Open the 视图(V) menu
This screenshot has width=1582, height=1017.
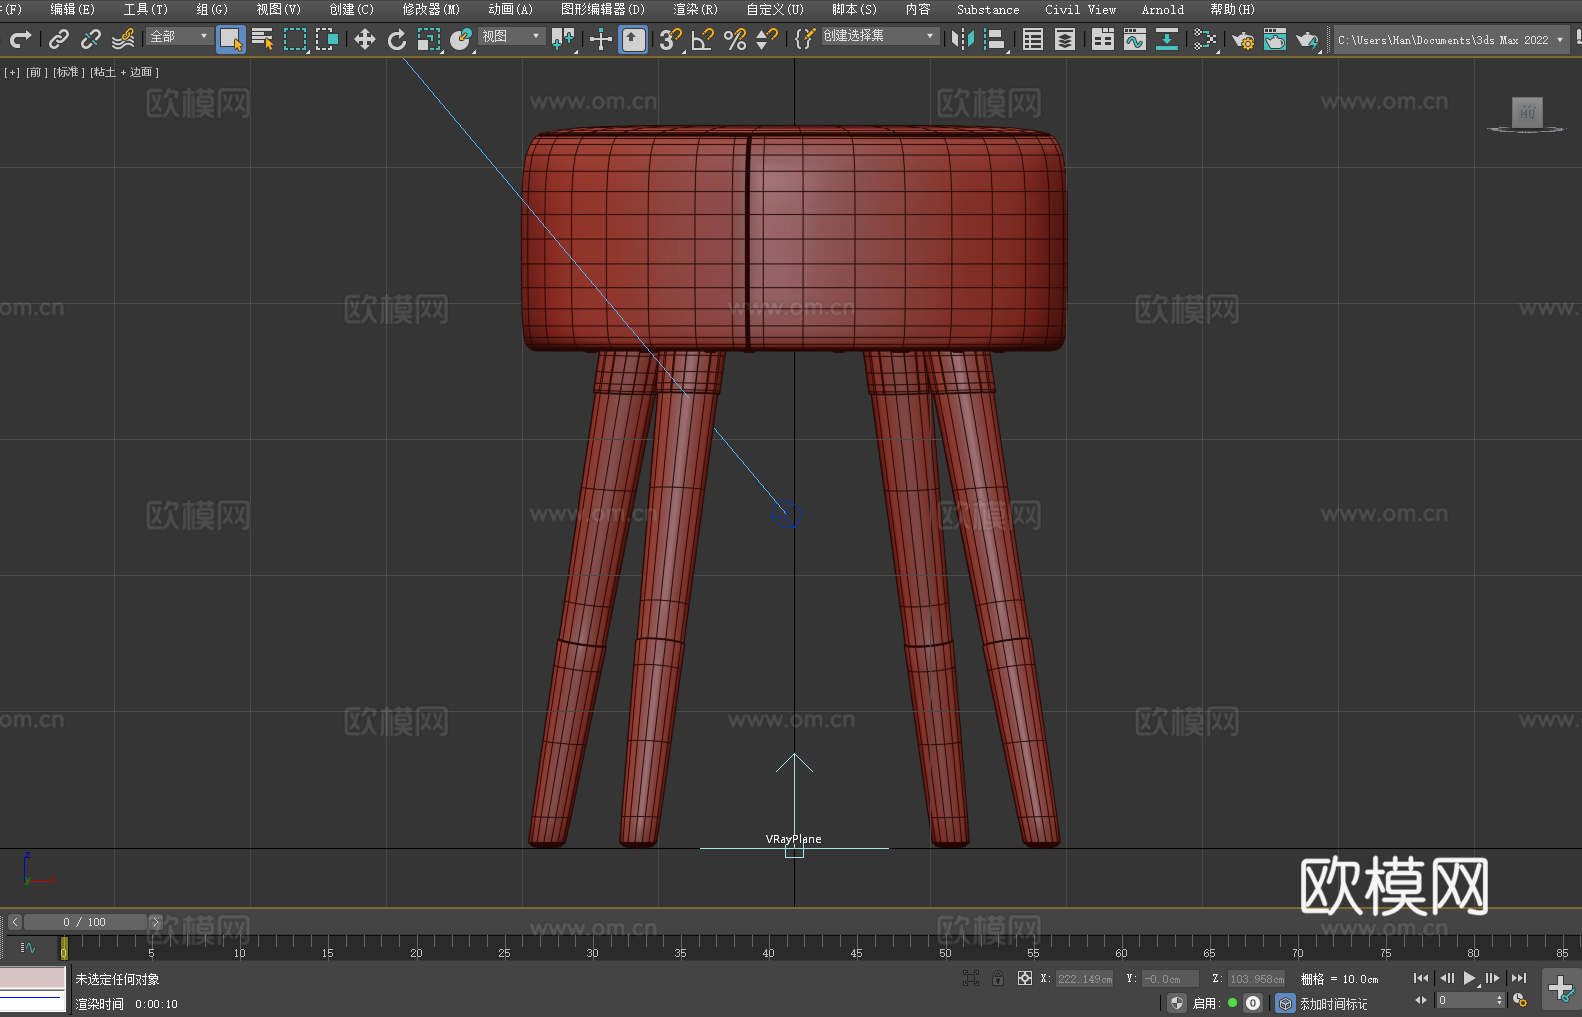pos(278,9)
